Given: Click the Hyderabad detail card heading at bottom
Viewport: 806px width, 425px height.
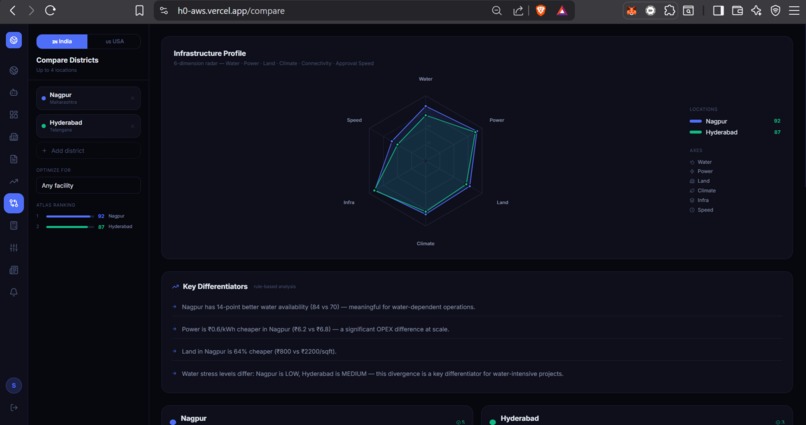Looking at the screenshot, I should click(519, 418).
